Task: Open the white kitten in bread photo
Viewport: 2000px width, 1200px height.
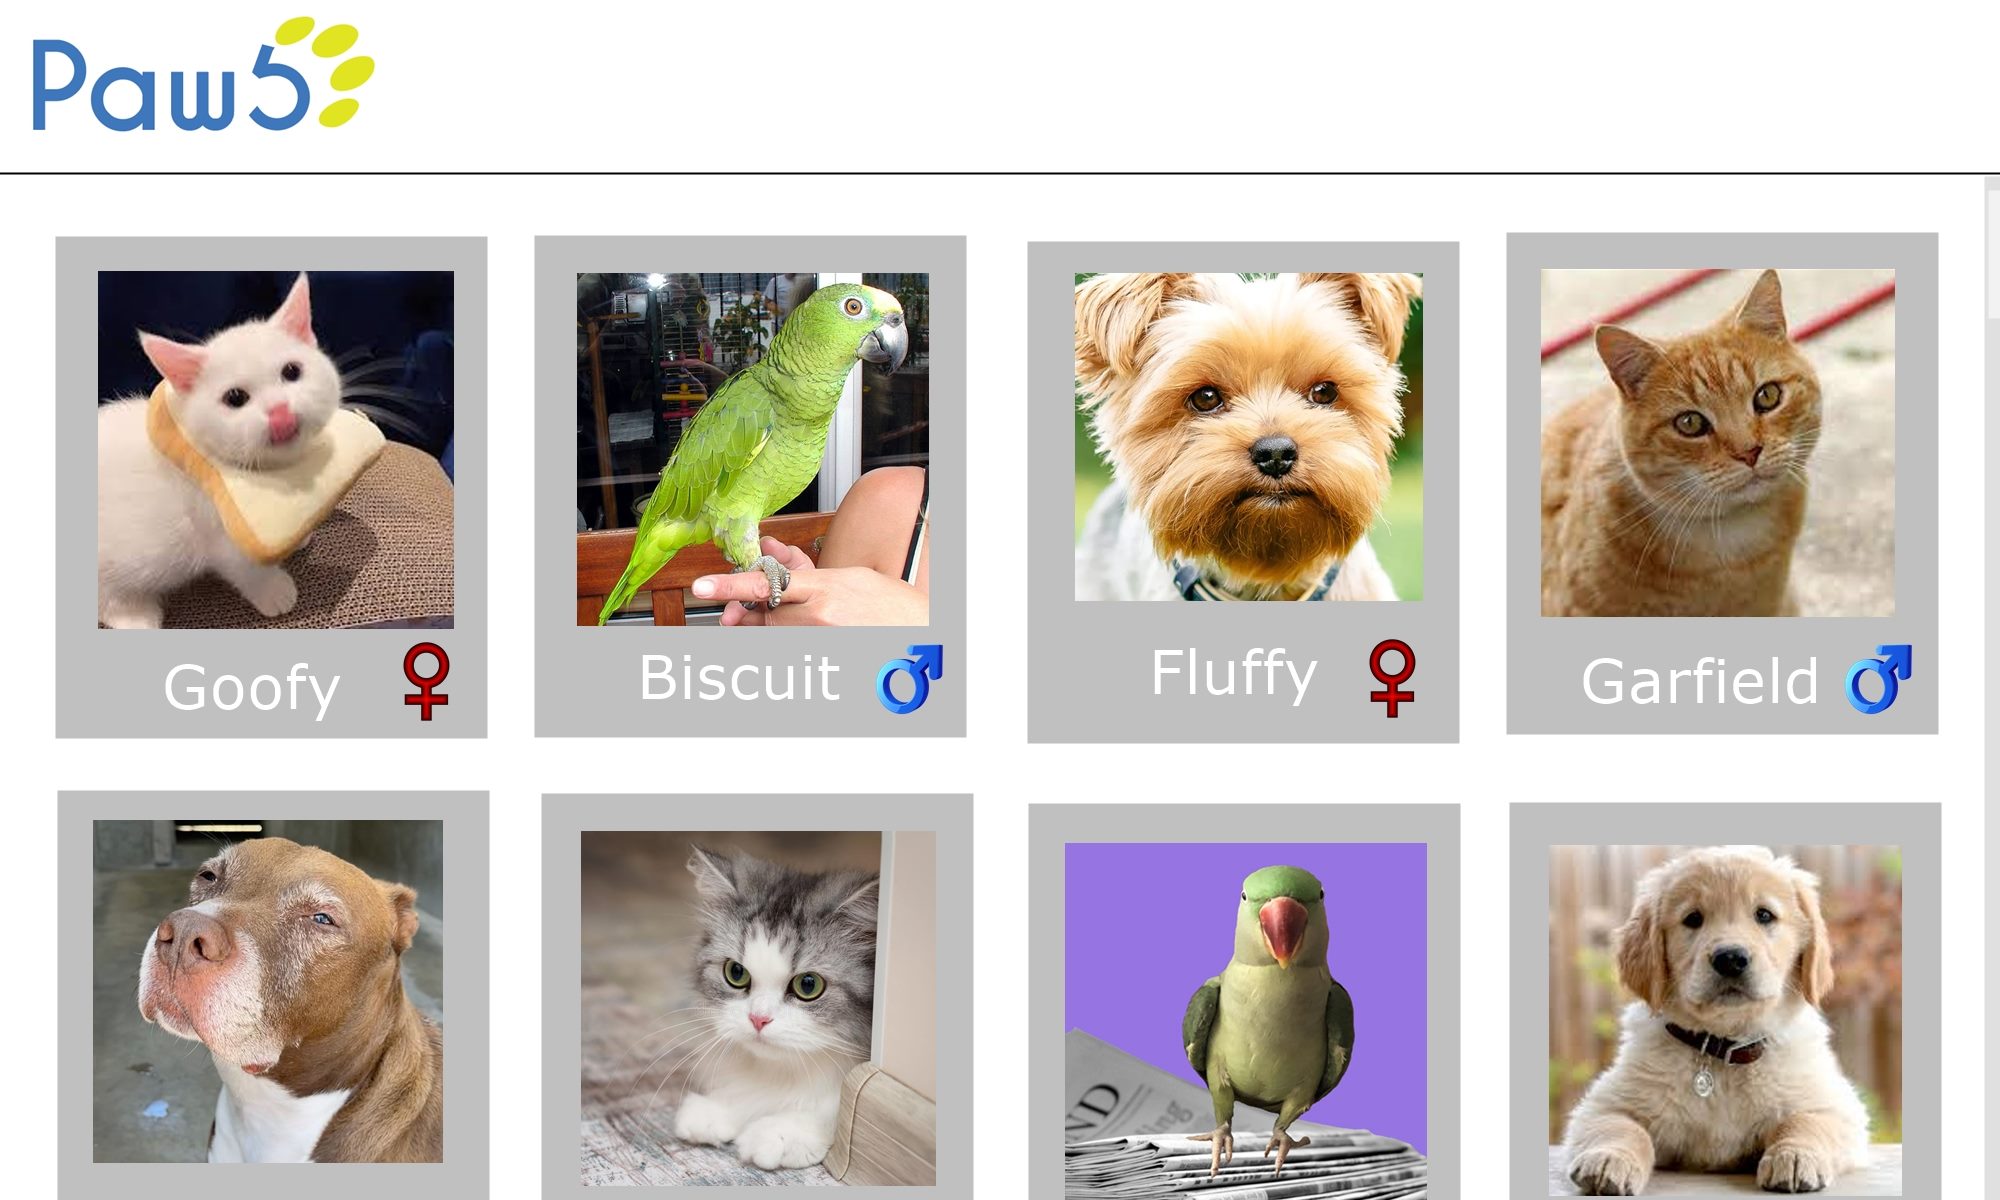Action: (x=276, y=449)
